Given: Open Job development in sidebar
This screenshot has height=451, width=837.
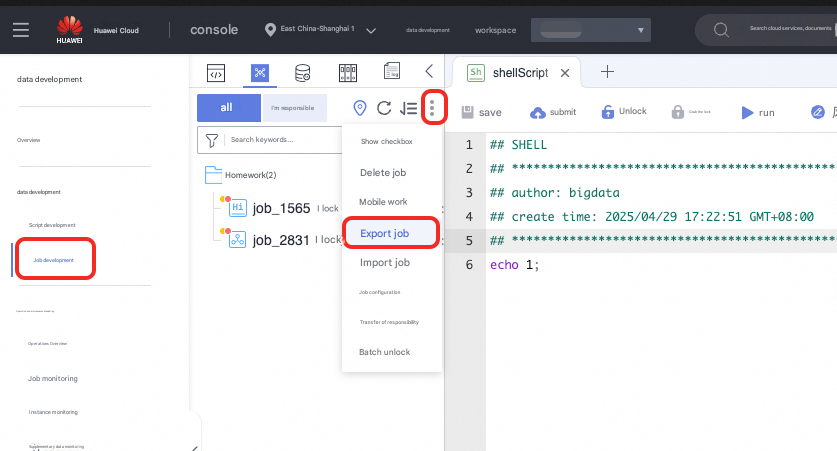Looking at the screenshot, I should pyautogui.click(x=53, y=260).
